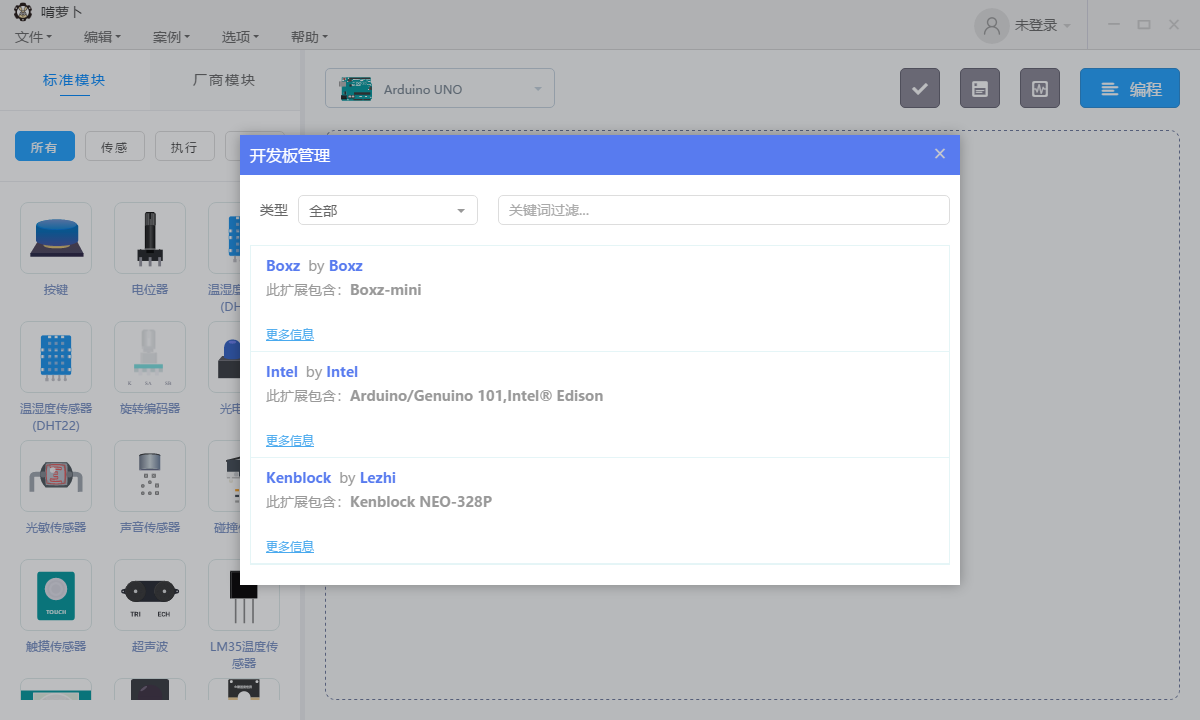Focus the 关键词过滤 search field

tap(724, 210)
